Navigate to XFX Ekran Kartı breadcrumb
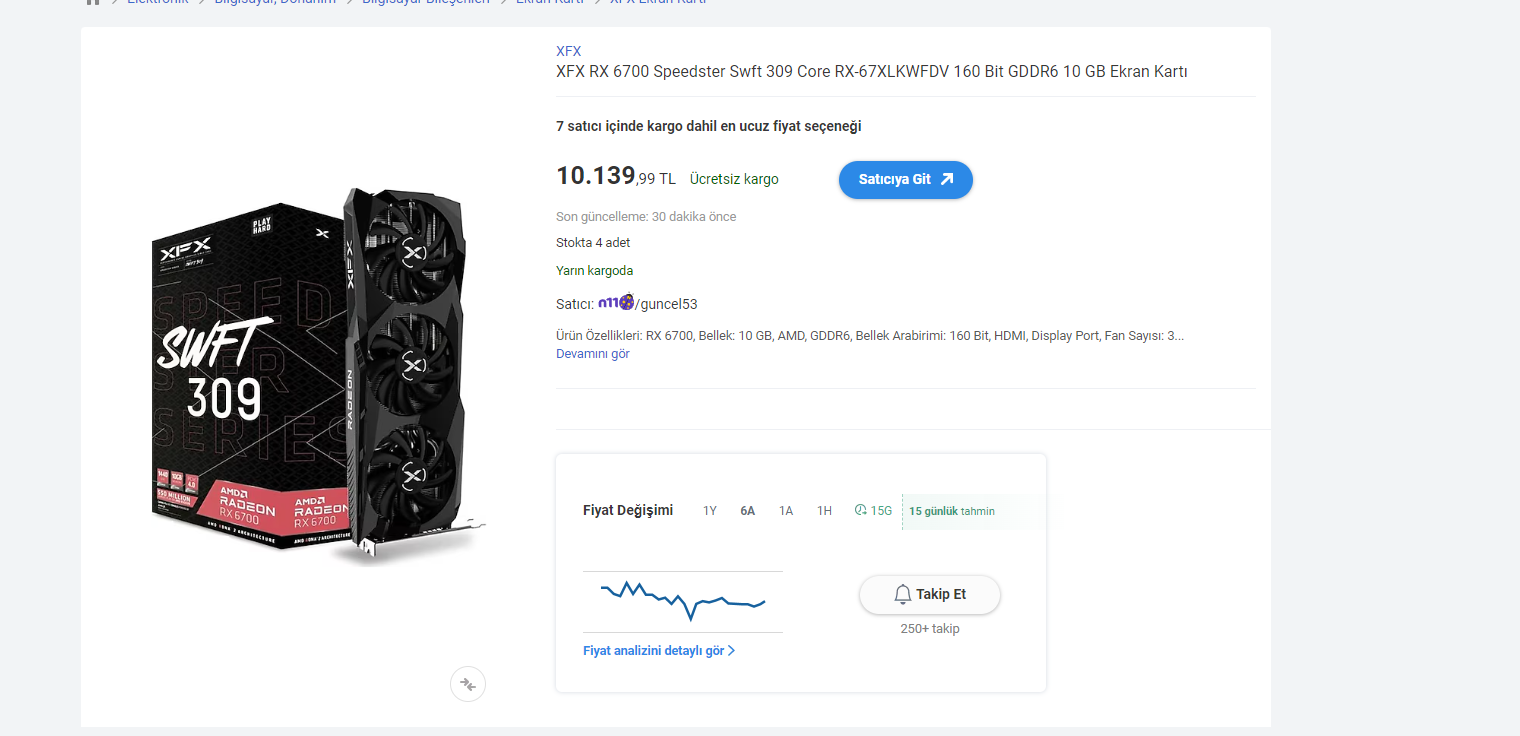The width and height of the screenshot is (1520, 736). click(657, 2)
